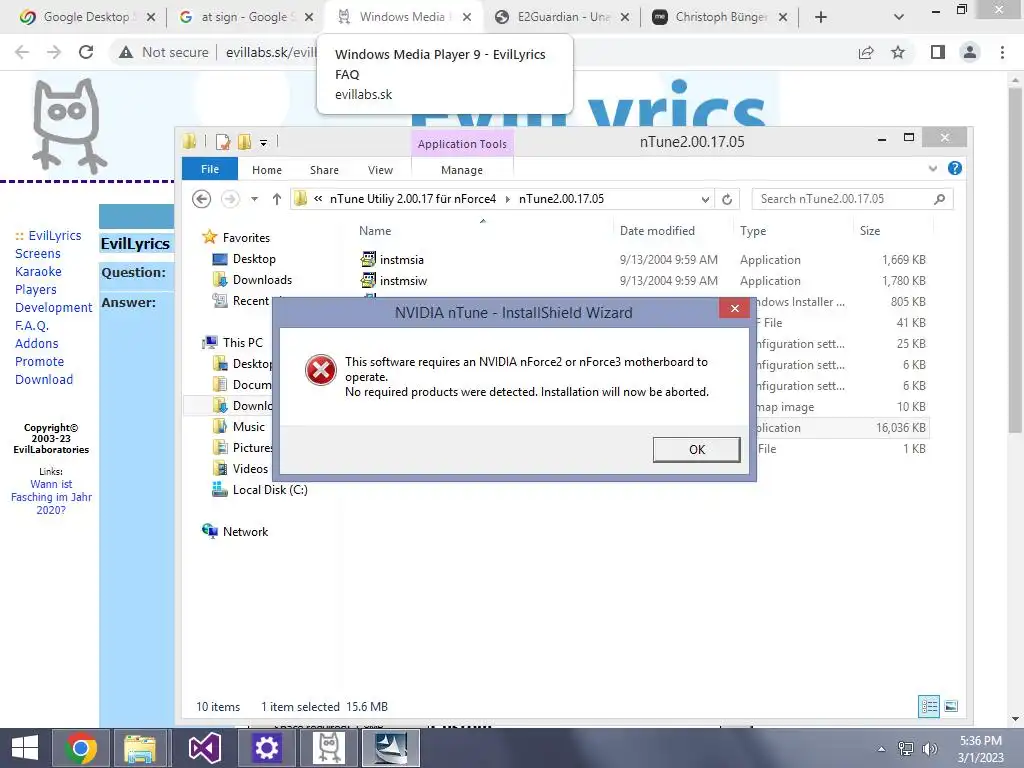The width and height of the screenshot is (1024, 768).
Task: Open Chrome three-dot menu
Action: (1002, 52)
